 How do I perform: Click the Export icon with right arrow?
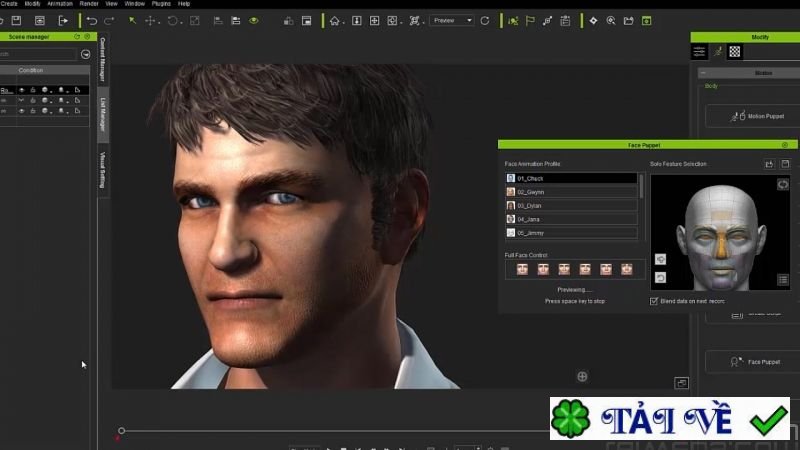click(63, 21)
